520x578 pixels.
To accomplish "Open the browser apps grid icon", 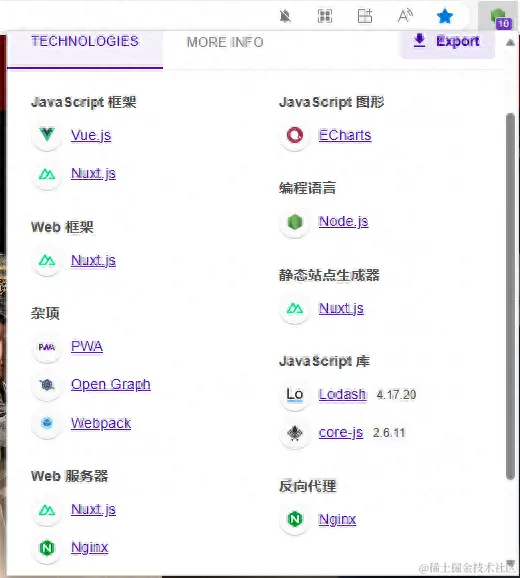I will point(325,16).
